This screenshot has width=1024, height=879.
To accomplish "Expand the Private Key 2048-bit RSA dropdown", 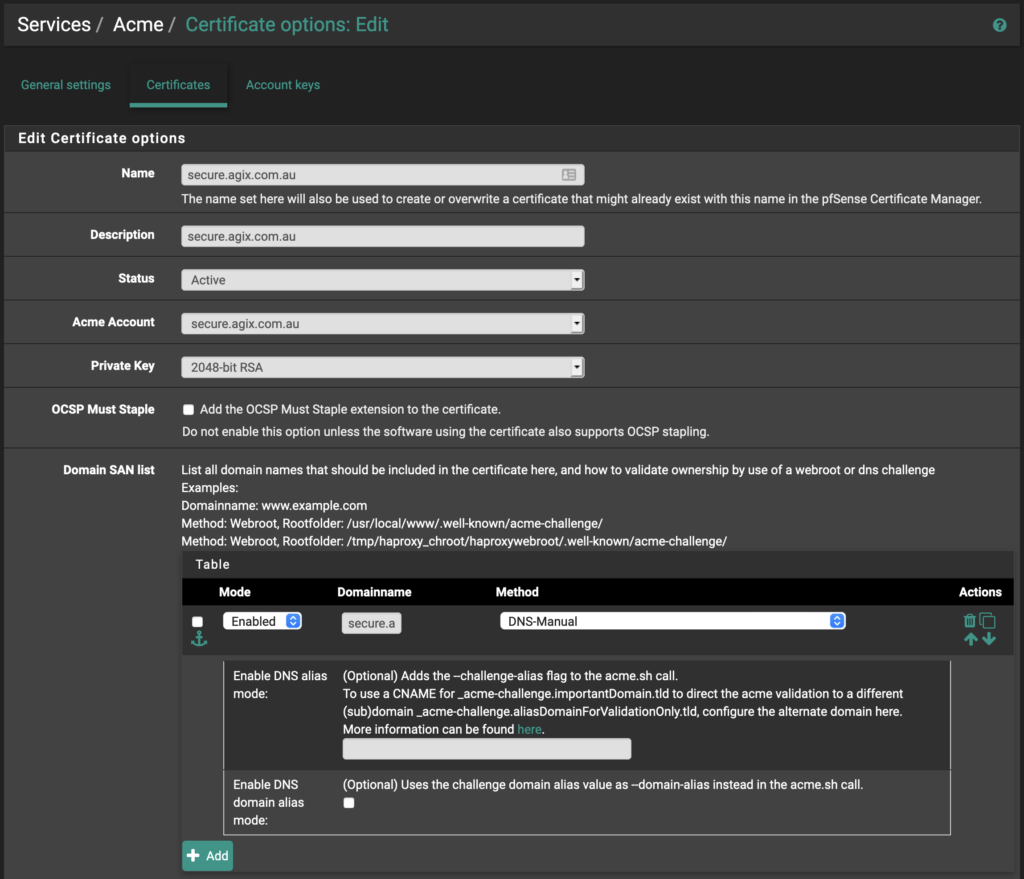I will point(382,368).
